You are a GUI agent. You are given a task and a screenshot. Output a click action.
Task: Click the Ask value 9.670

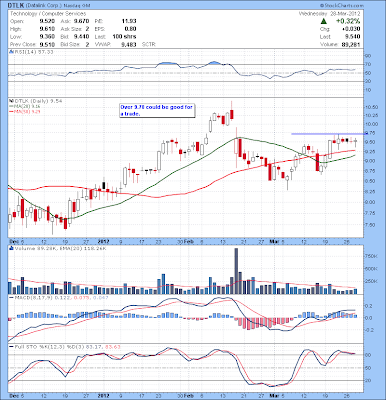click(82, 21)
